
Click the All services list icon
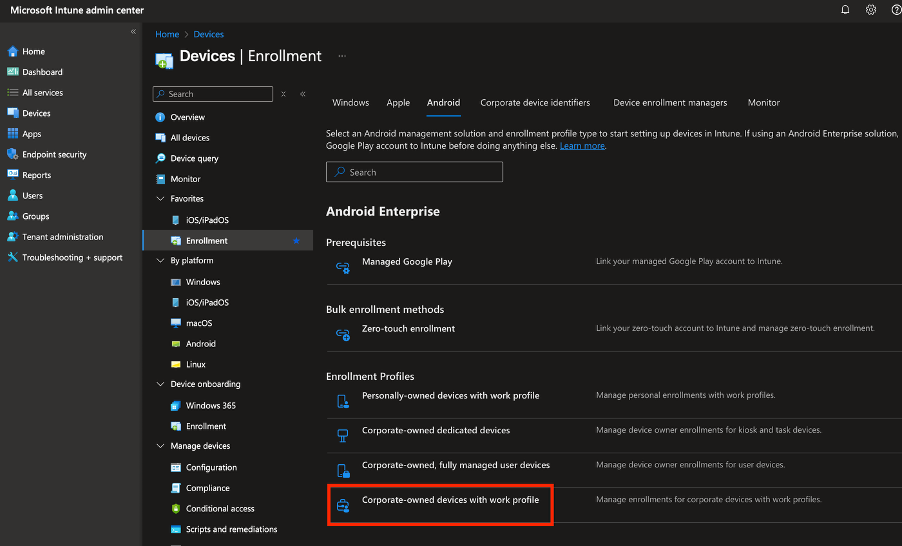point(13,93)
